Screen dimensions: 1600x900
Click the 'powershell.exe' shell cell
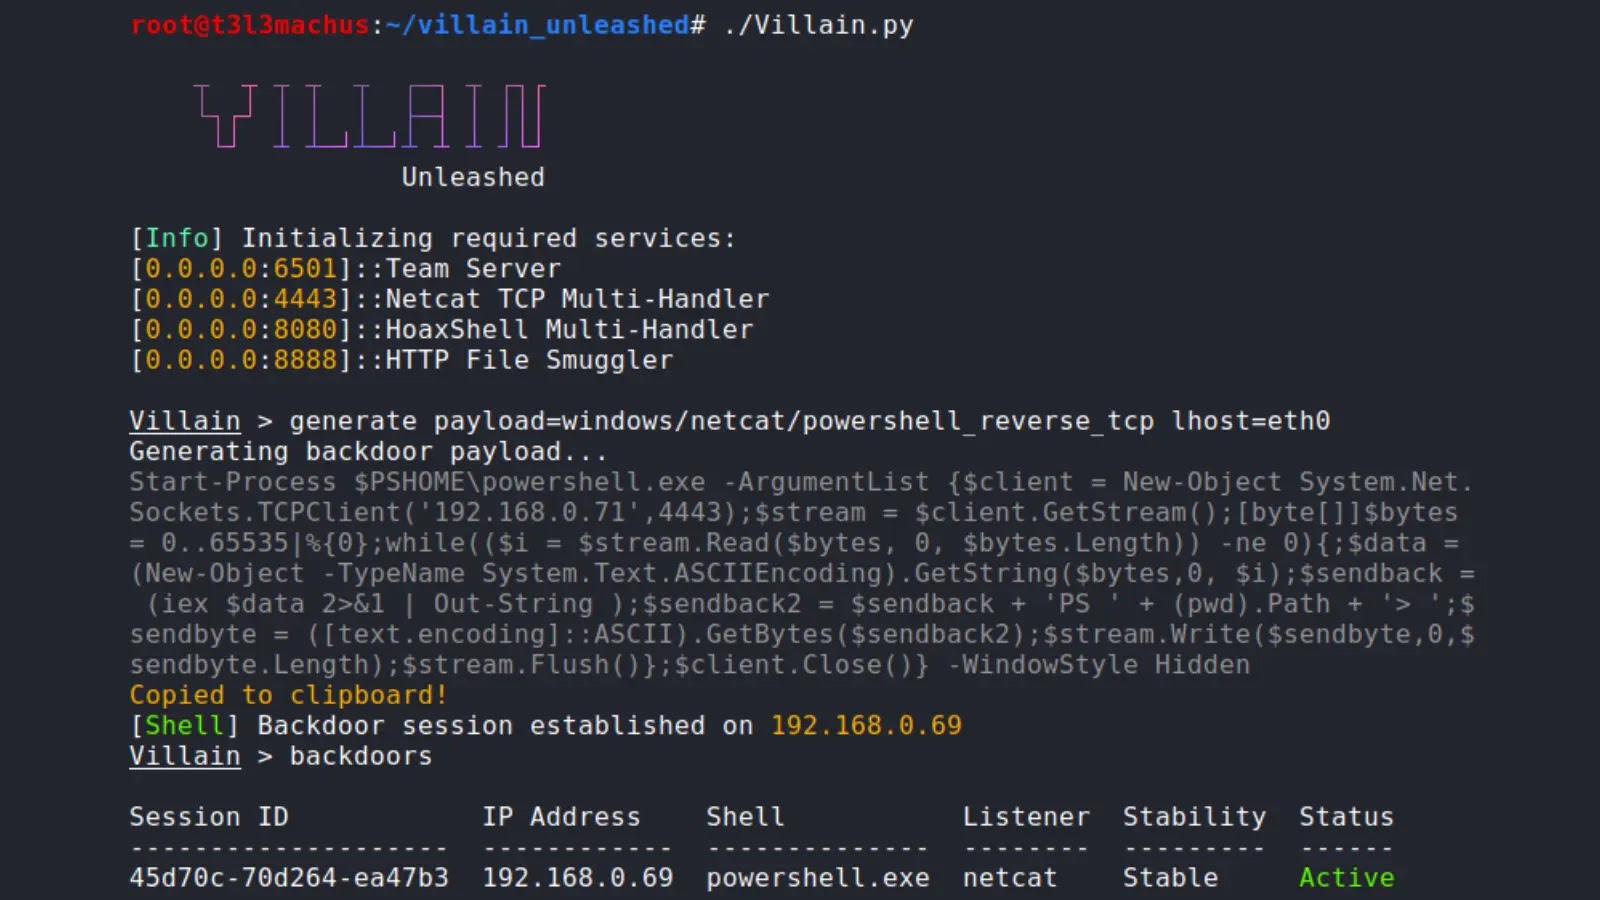818,878
